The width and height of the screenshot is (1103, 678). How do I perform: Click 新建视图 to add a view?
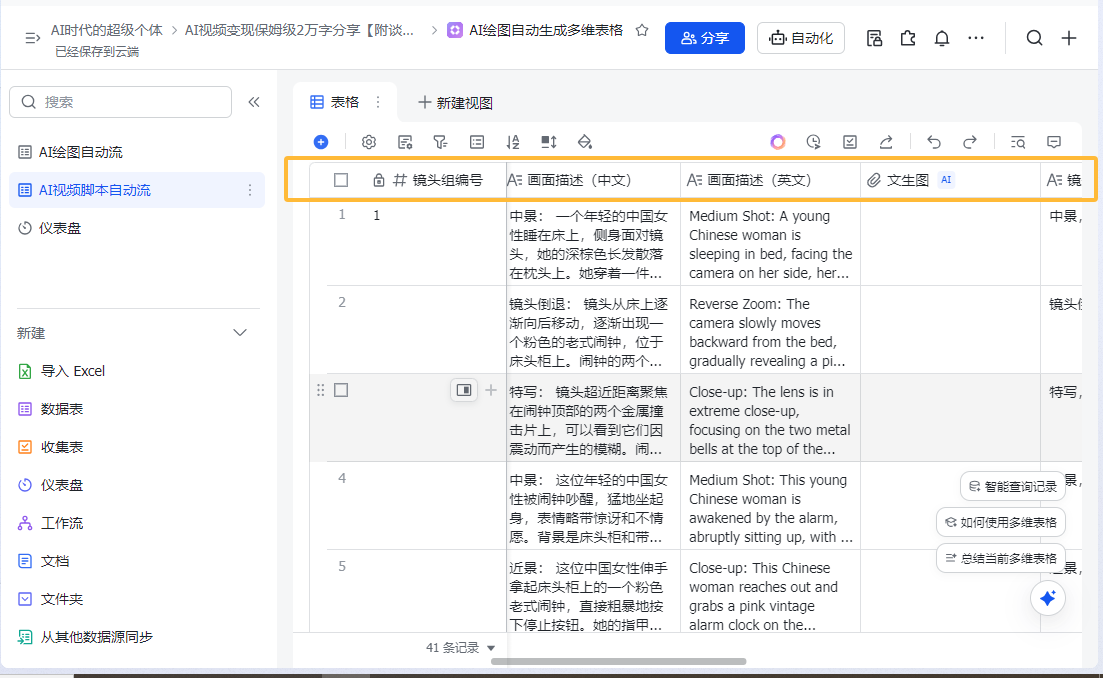click(455, 103)
